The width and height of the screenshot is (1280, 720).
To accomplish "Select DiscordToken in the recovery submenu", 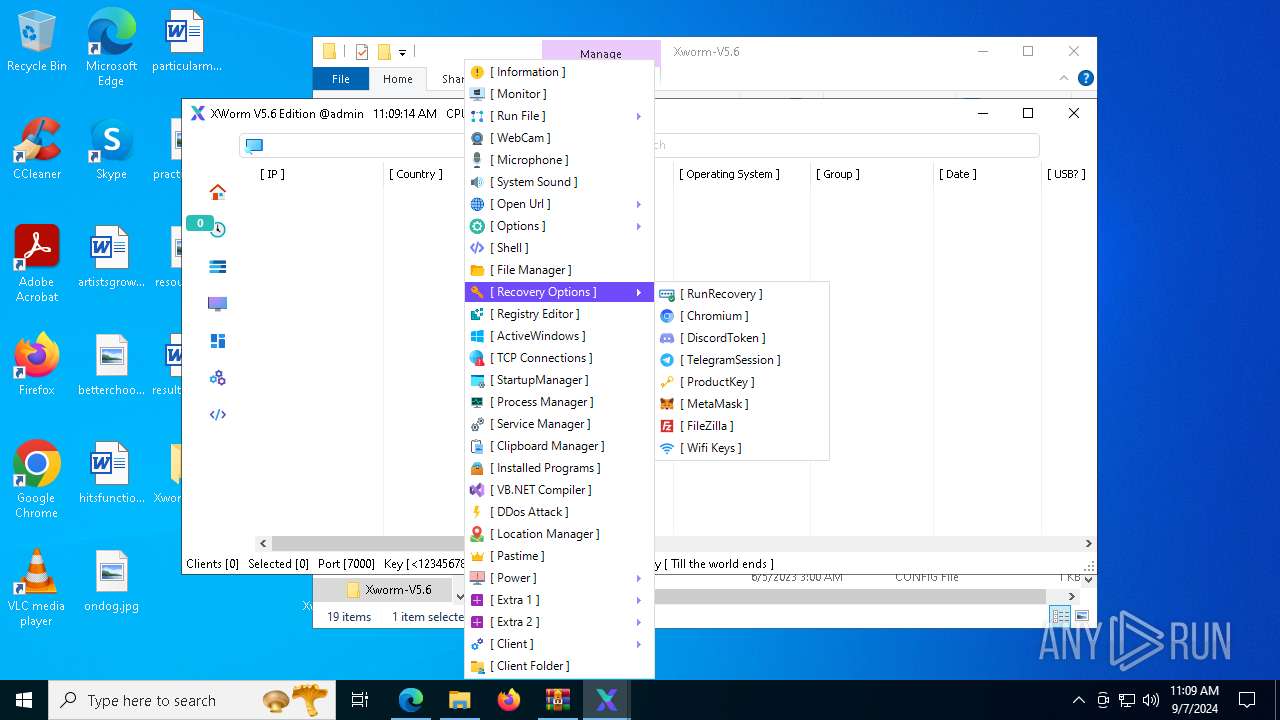I will (742, 338).
